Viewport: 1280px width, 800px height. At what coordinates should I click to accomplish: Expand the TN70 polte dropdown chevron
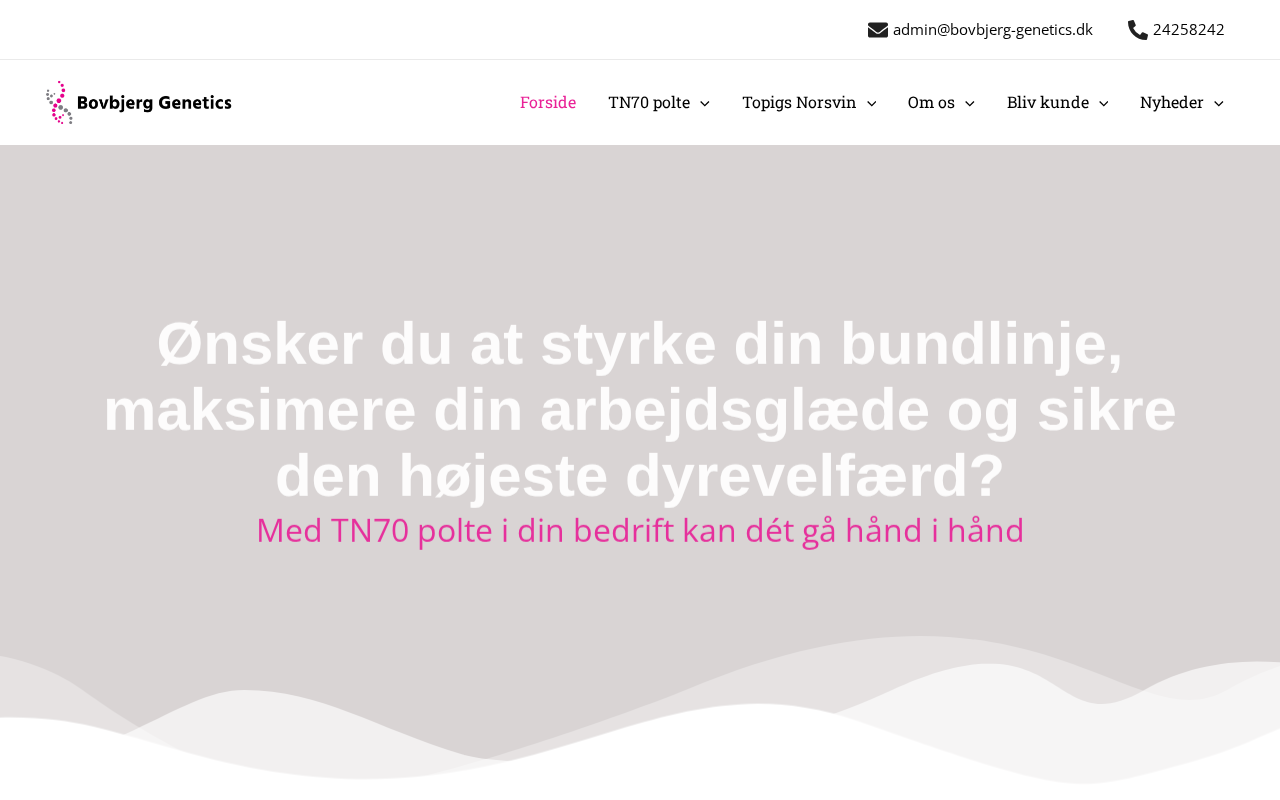pos(705,103)
